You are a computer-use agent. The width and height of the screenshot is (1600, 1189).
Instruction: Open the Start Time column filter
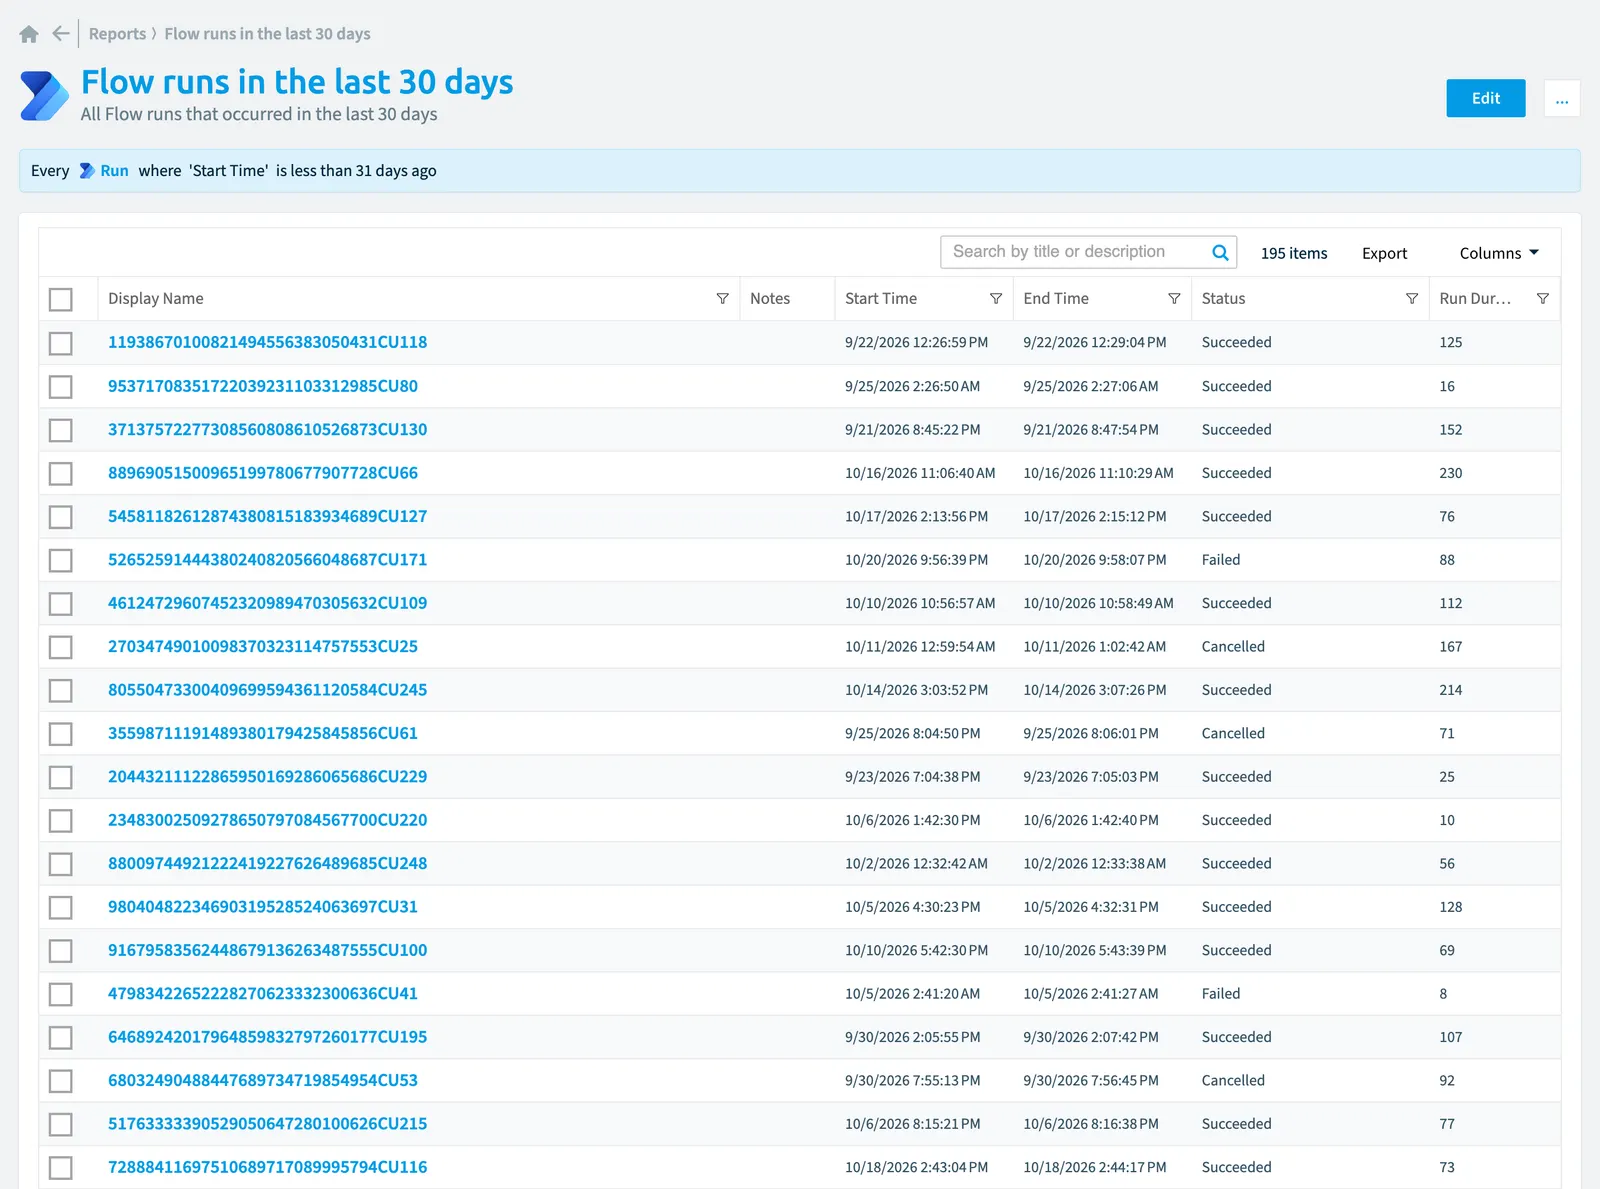(996, 299)
